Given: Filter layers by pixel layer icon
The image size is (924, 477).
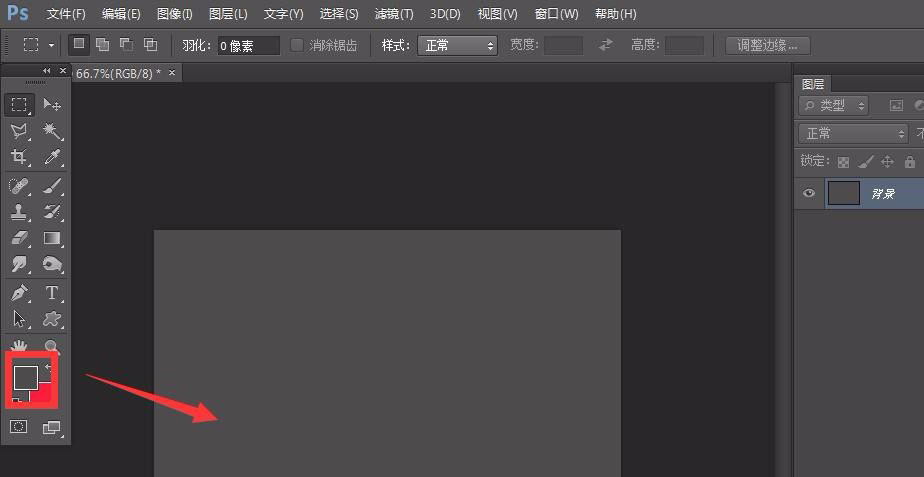Looking at the screenshot, I should coord(896,106).
